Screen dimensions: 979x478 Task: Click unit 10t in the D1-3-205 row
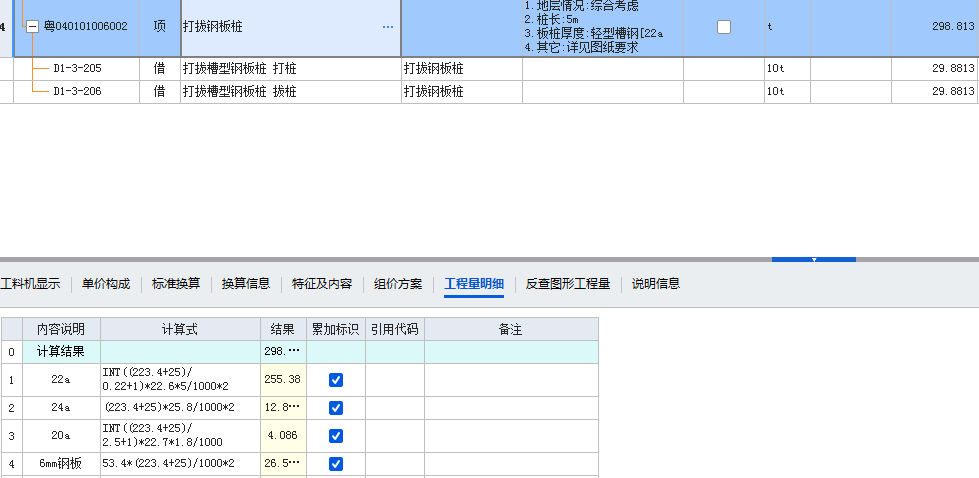click(787, 69)
